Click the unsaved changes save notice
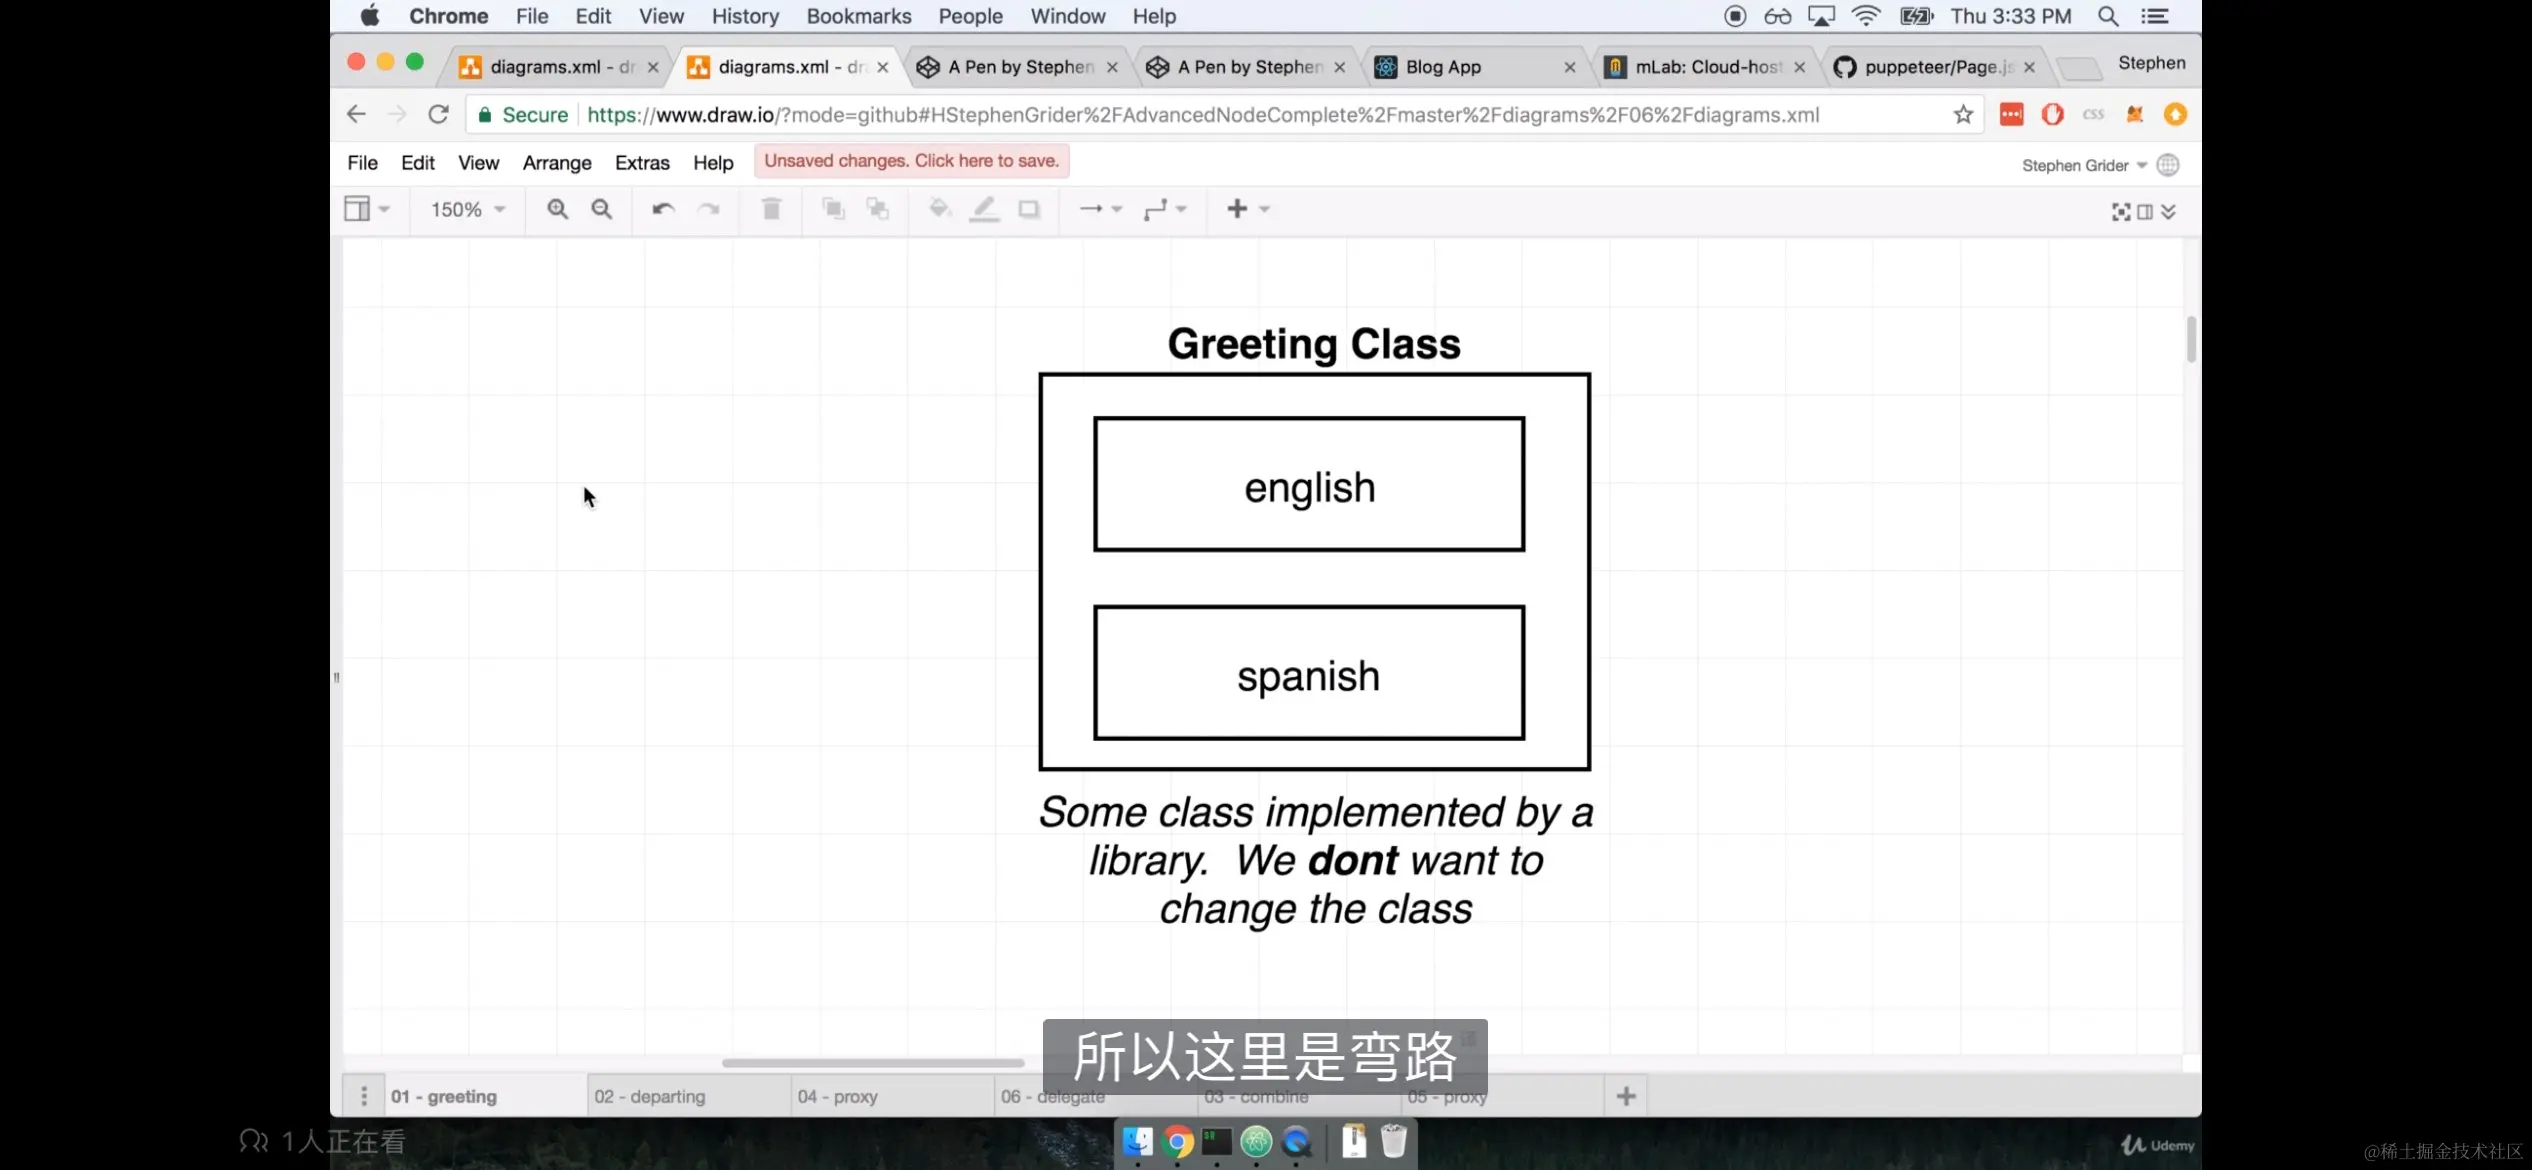2532x1170 pixels. 911,161
